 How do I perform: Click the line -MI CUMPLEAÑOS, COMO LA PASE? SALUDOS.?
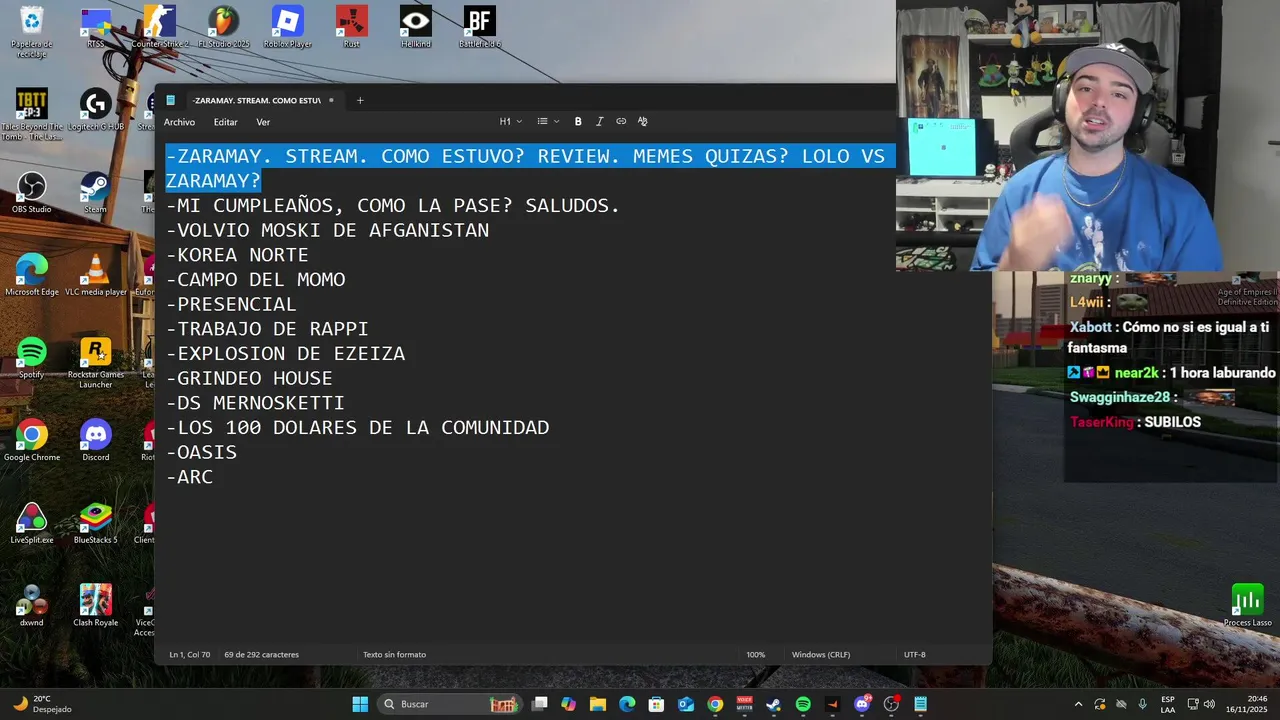[x=393, y=206]
